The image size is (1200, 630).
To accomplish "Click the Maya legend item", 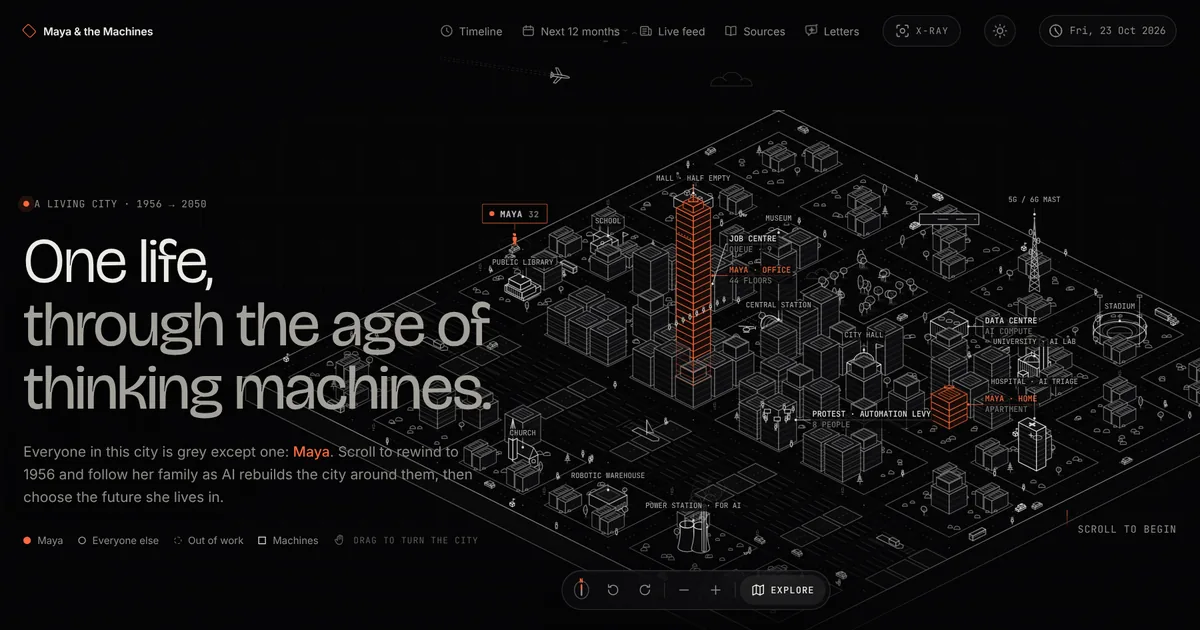I will tap(43, 541).
